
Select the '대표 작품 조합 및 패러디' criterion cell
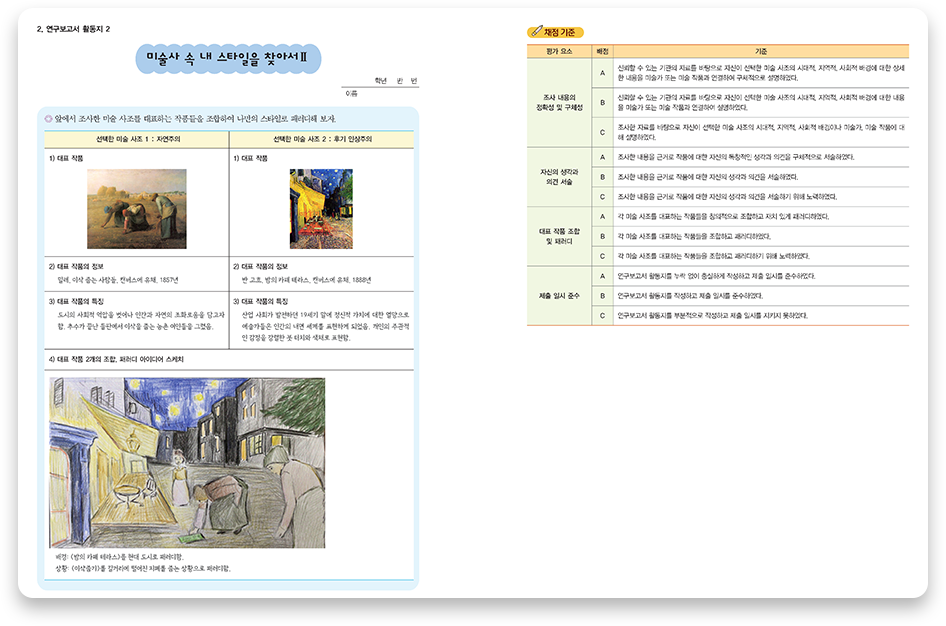pos(559,236)
